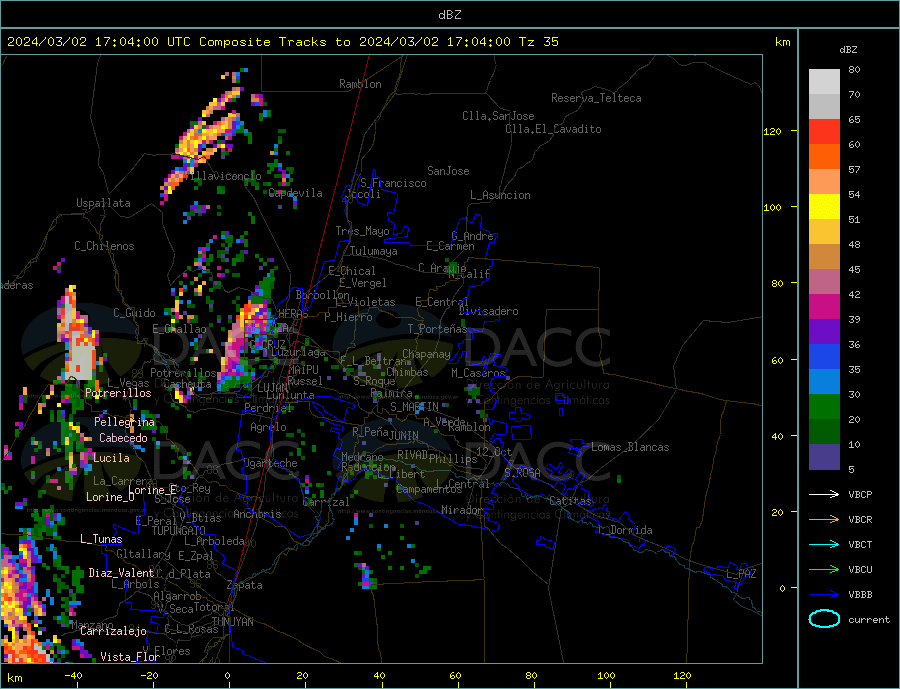Click the x-axis tick label -40
This screenshot has width=900, height=689.
pos(73,676)
